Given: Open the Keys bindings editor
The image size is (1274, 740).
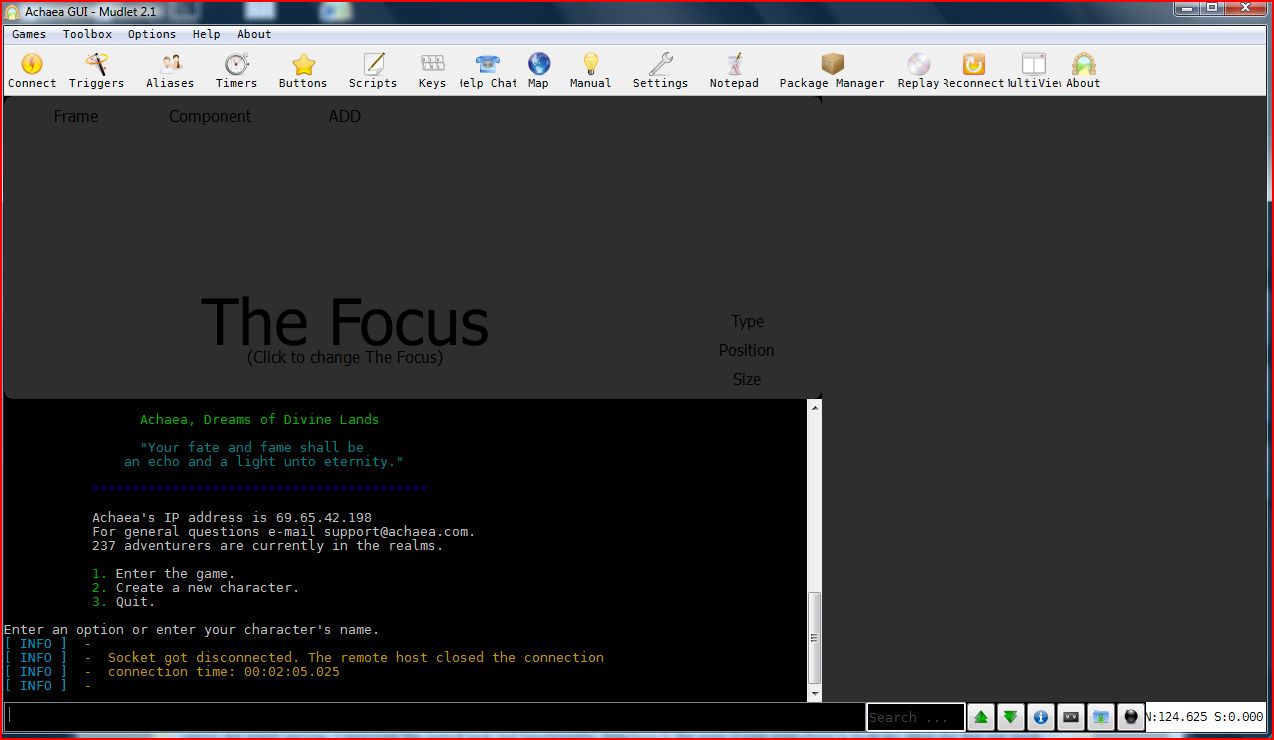Looking at the screenshot, I should [x=432, y=71].
